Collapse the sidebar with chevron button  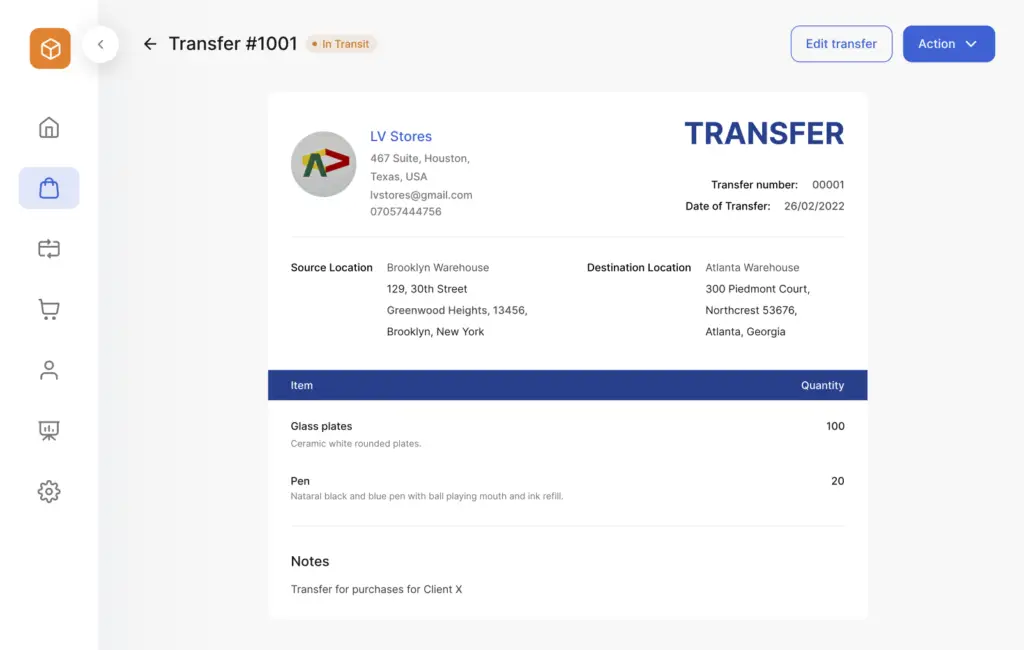click(x=100, y=44)
